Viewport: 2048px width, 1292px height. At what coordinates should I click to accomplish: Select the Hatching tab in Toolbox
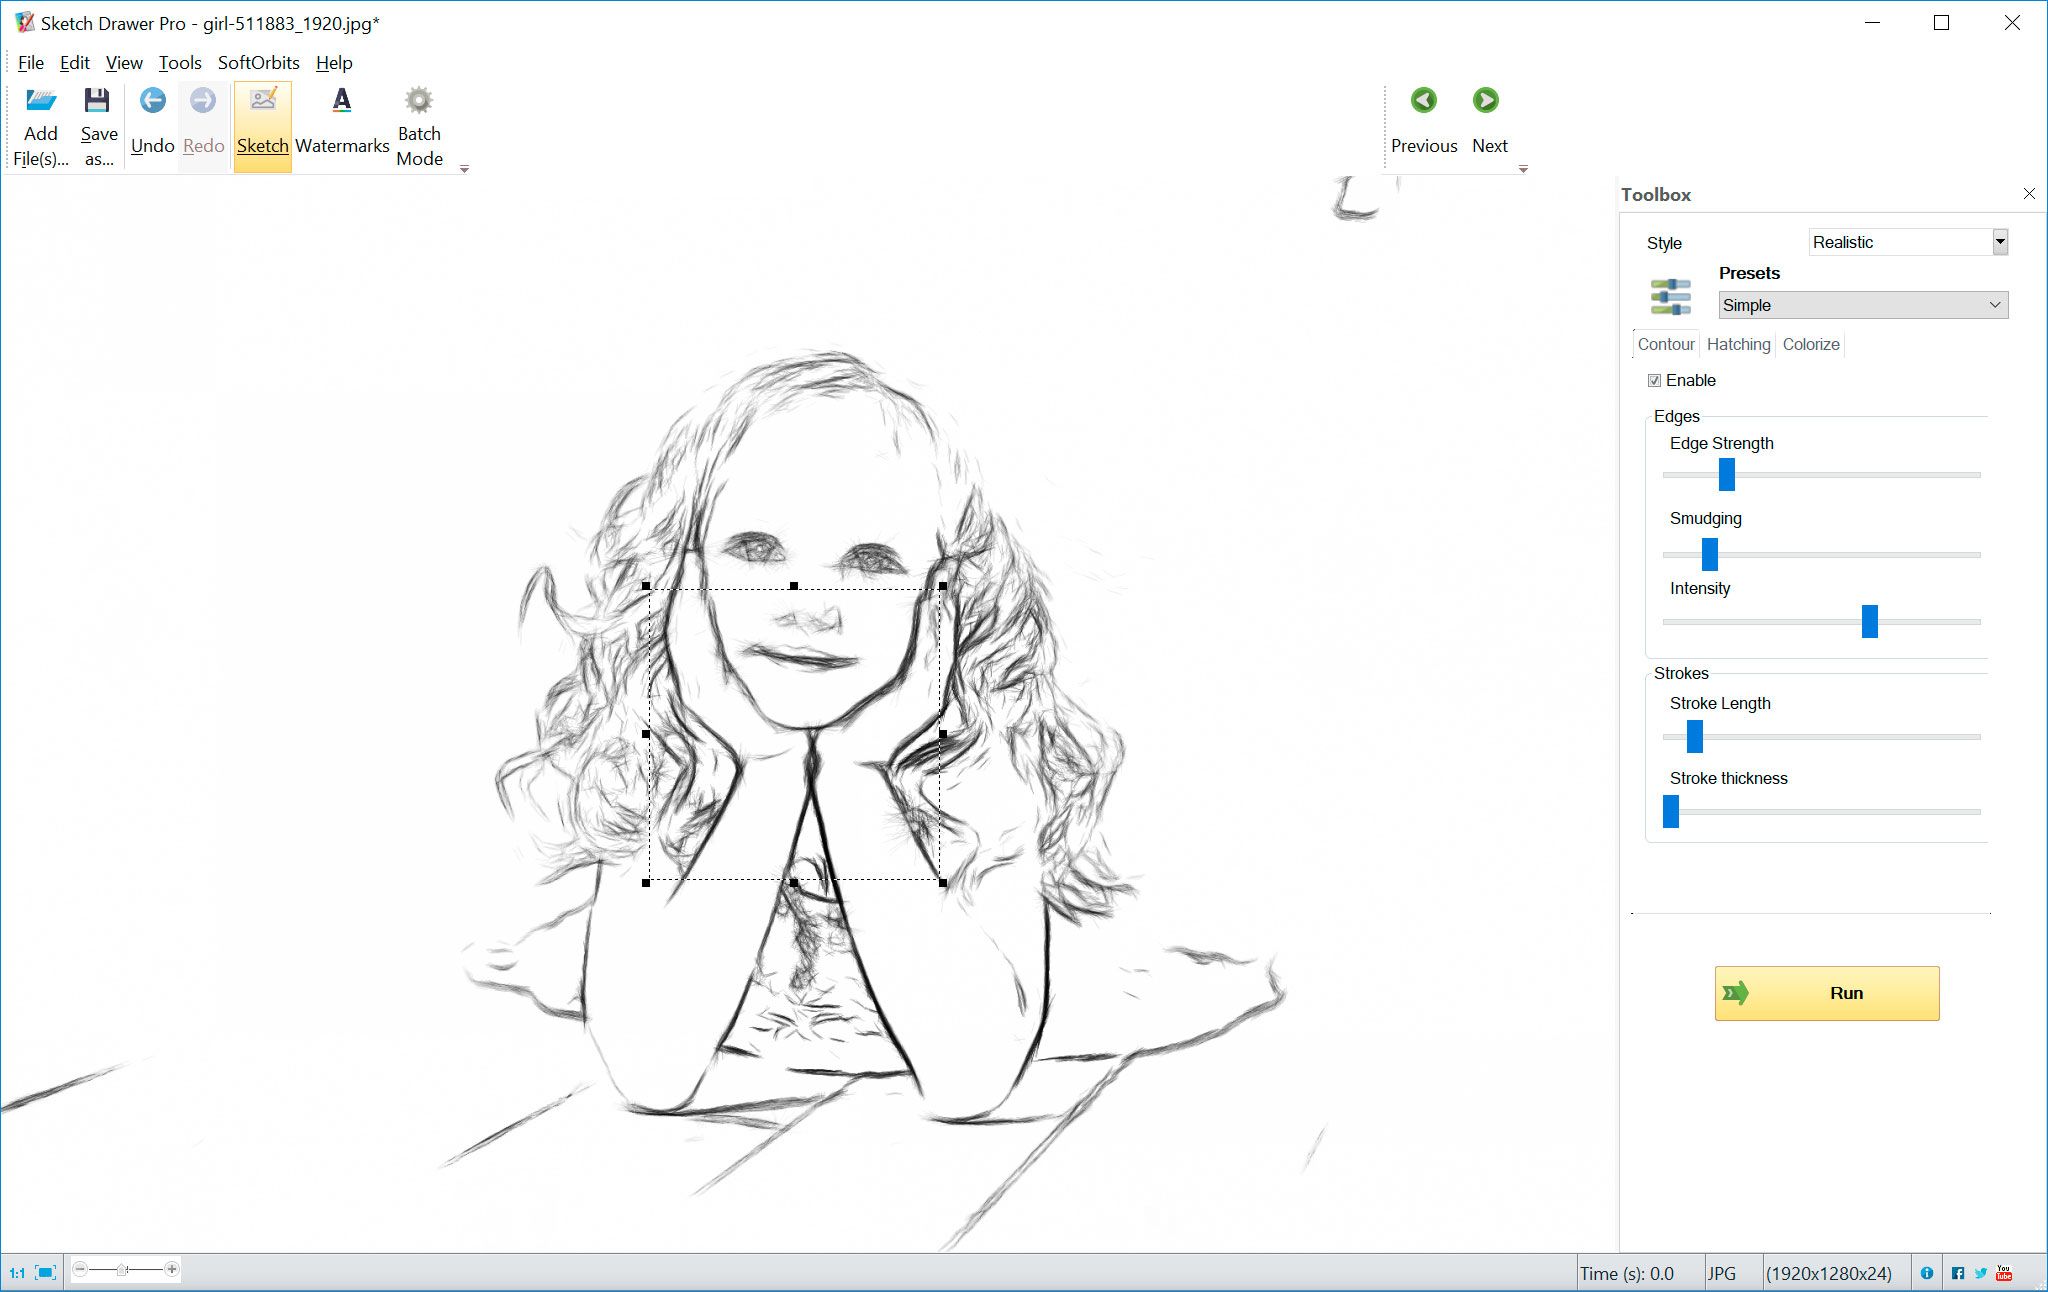click(x=1737, y=344)
